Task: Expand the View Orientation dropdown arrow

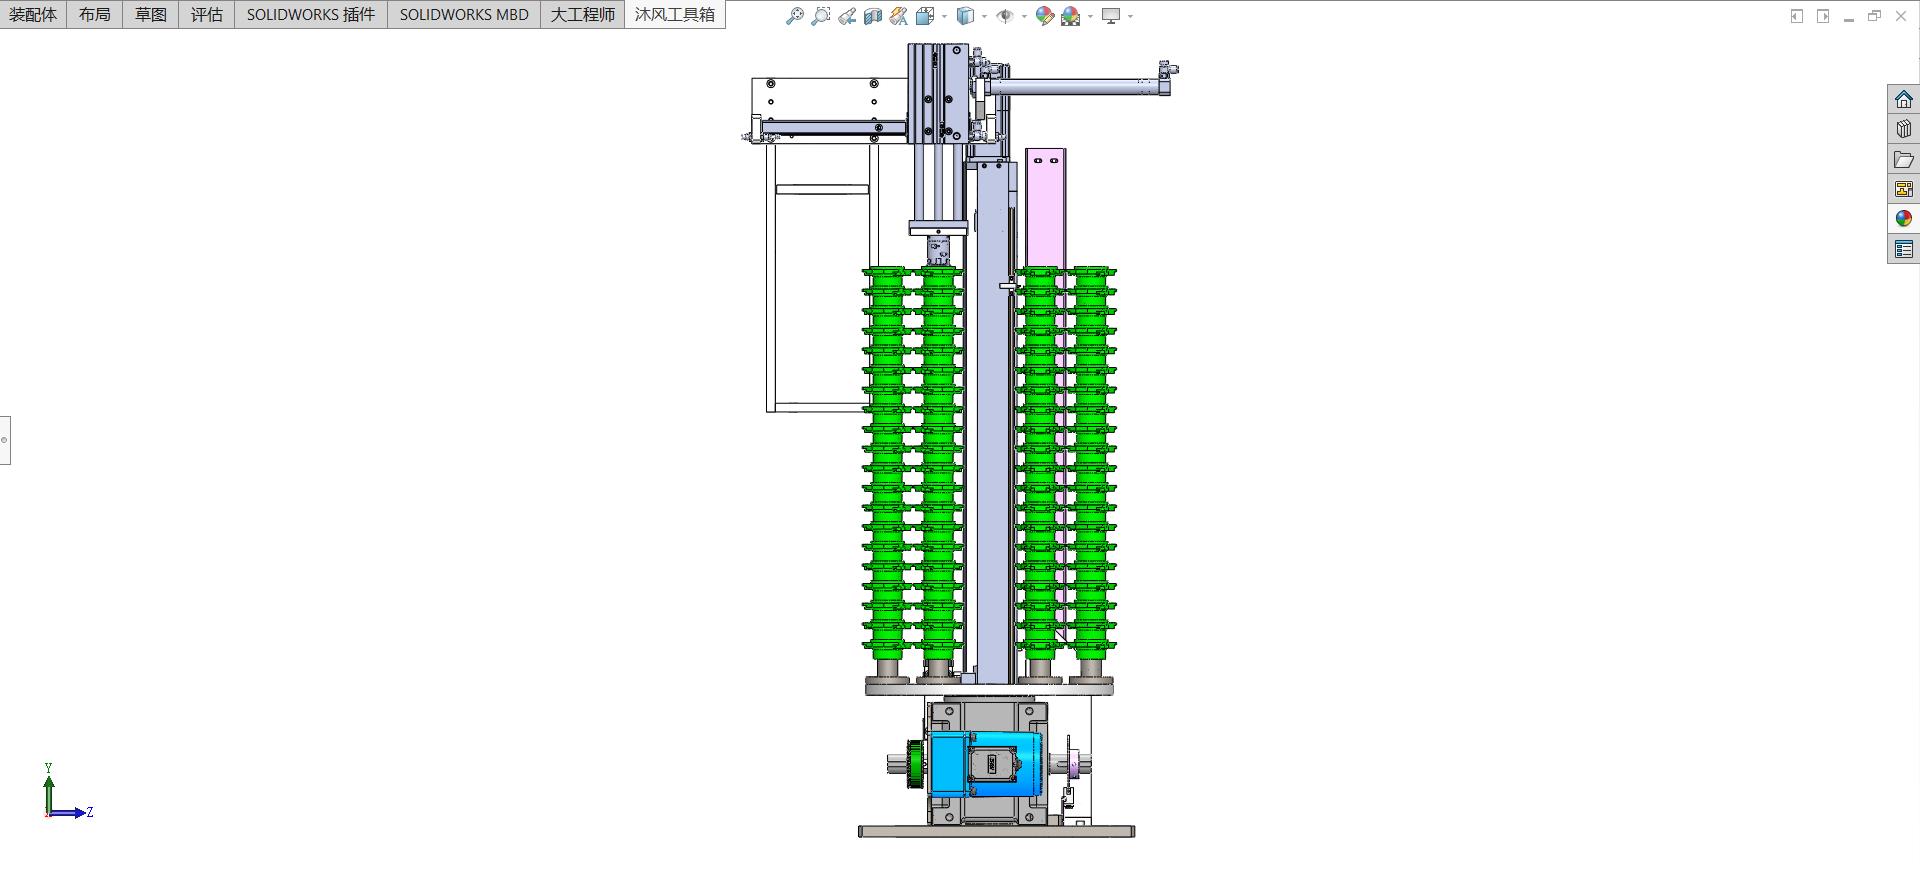Action: pos(944,16)
